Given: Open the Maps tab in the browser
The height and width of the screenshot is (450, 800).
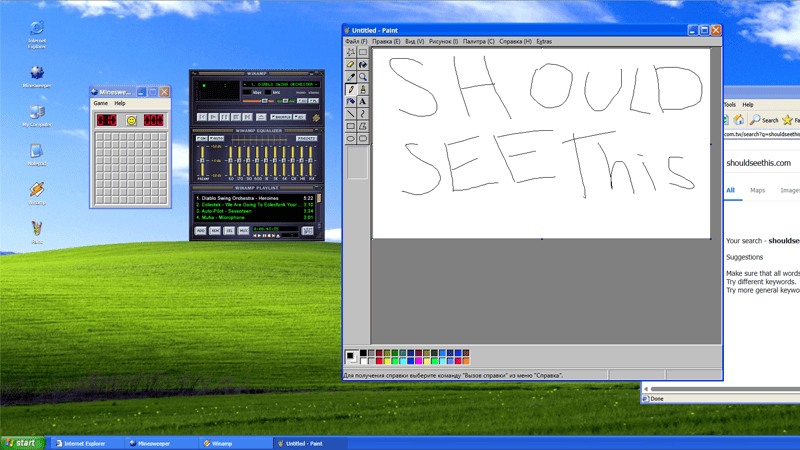Looking at the screenshot, I should [x=757, y=190].
